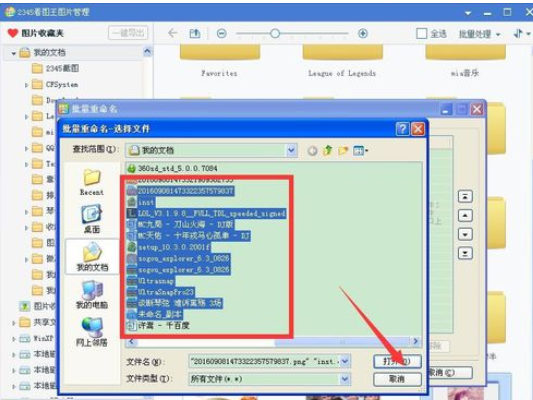Toggle the 全选 select all checkbox
Viewport: 533px width, 400px height.
click(x=422, y=33)
